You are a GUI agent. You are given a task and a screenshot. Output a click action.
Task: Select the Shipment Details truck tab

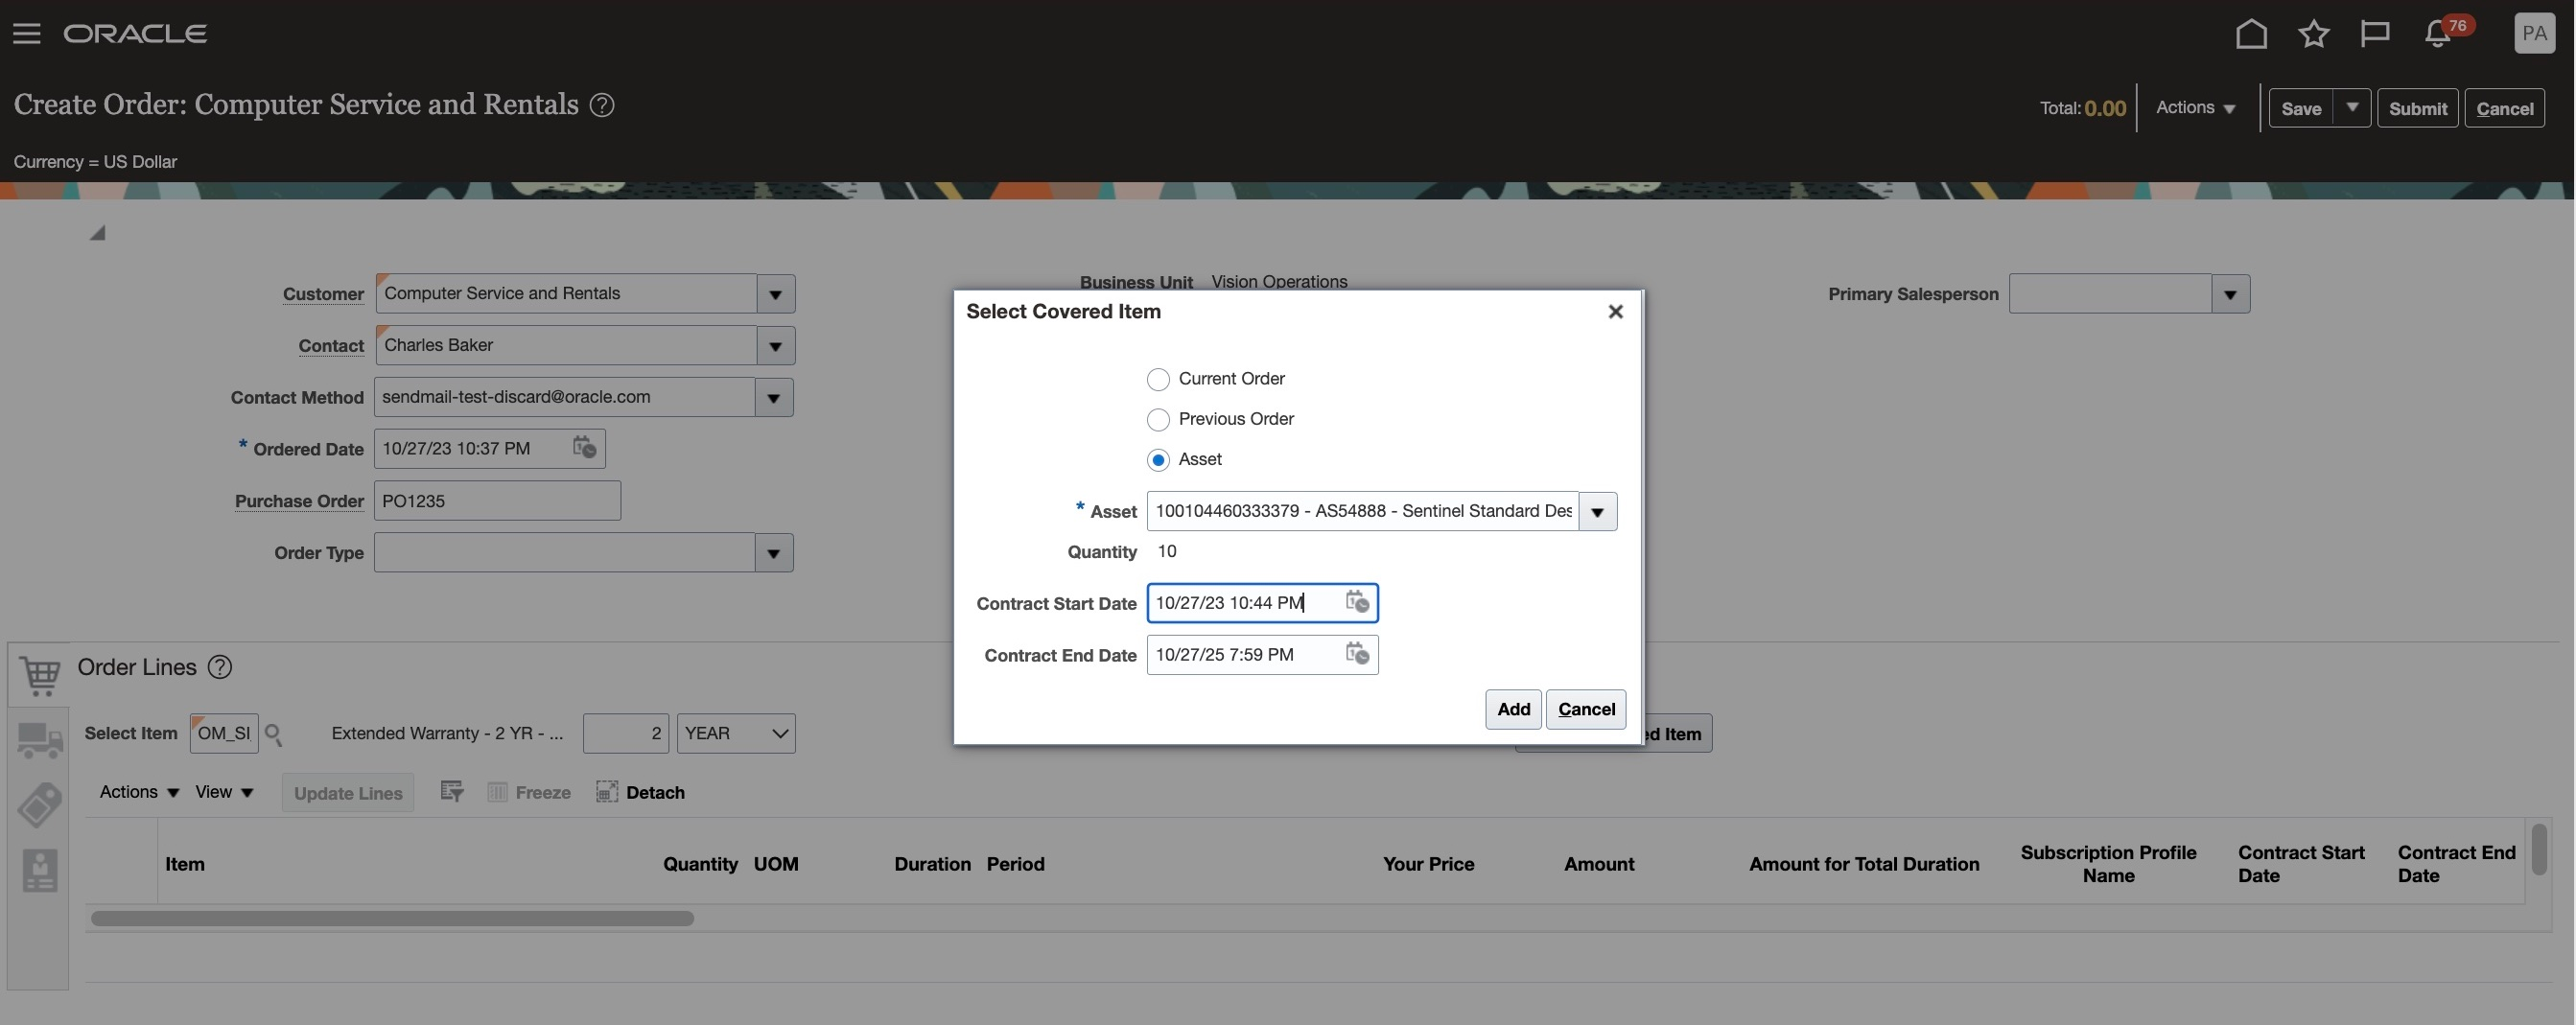[x=40, y=740]
